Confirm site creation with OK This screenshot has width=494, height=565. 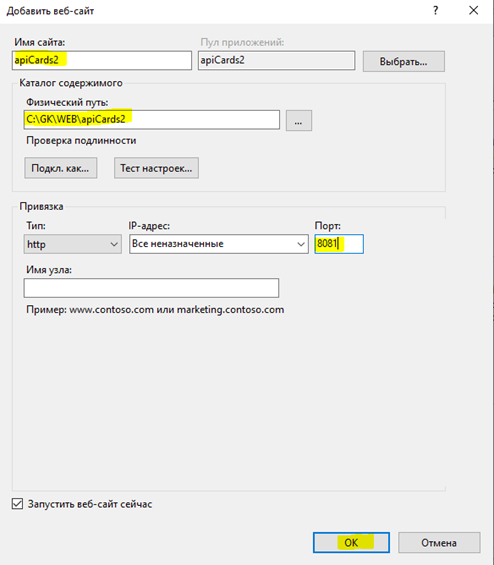351,542
